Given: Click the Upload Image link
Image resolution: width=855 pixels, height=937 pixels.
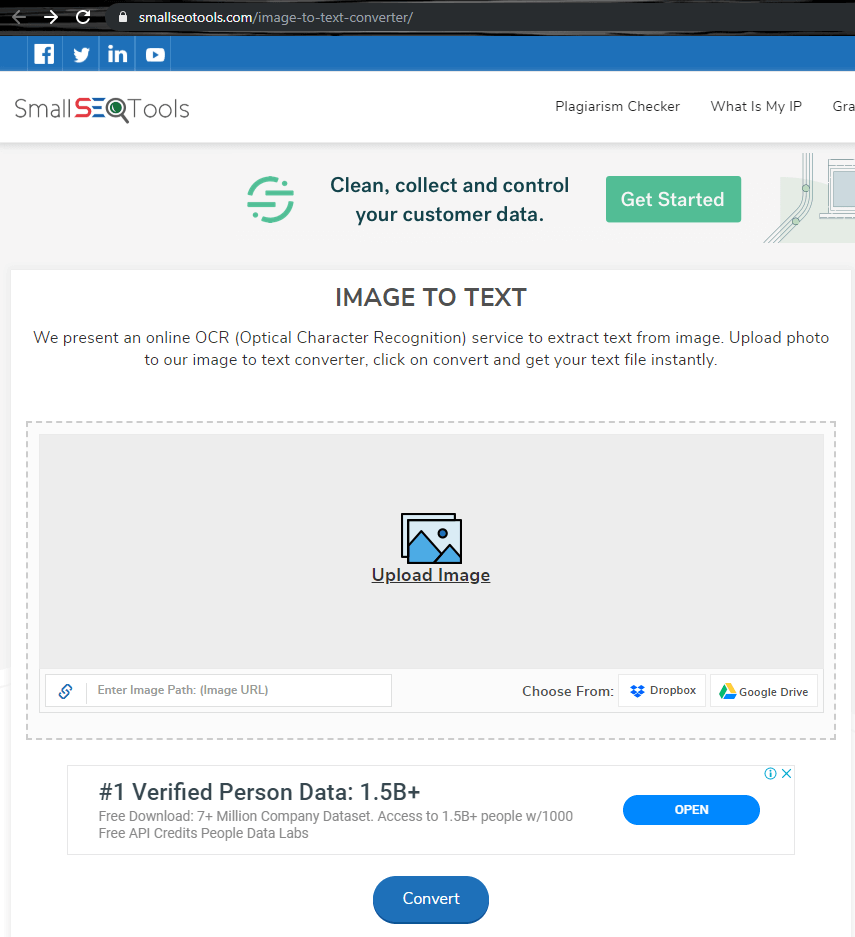Looking at the screenshot, I should [x=431, y=575].
